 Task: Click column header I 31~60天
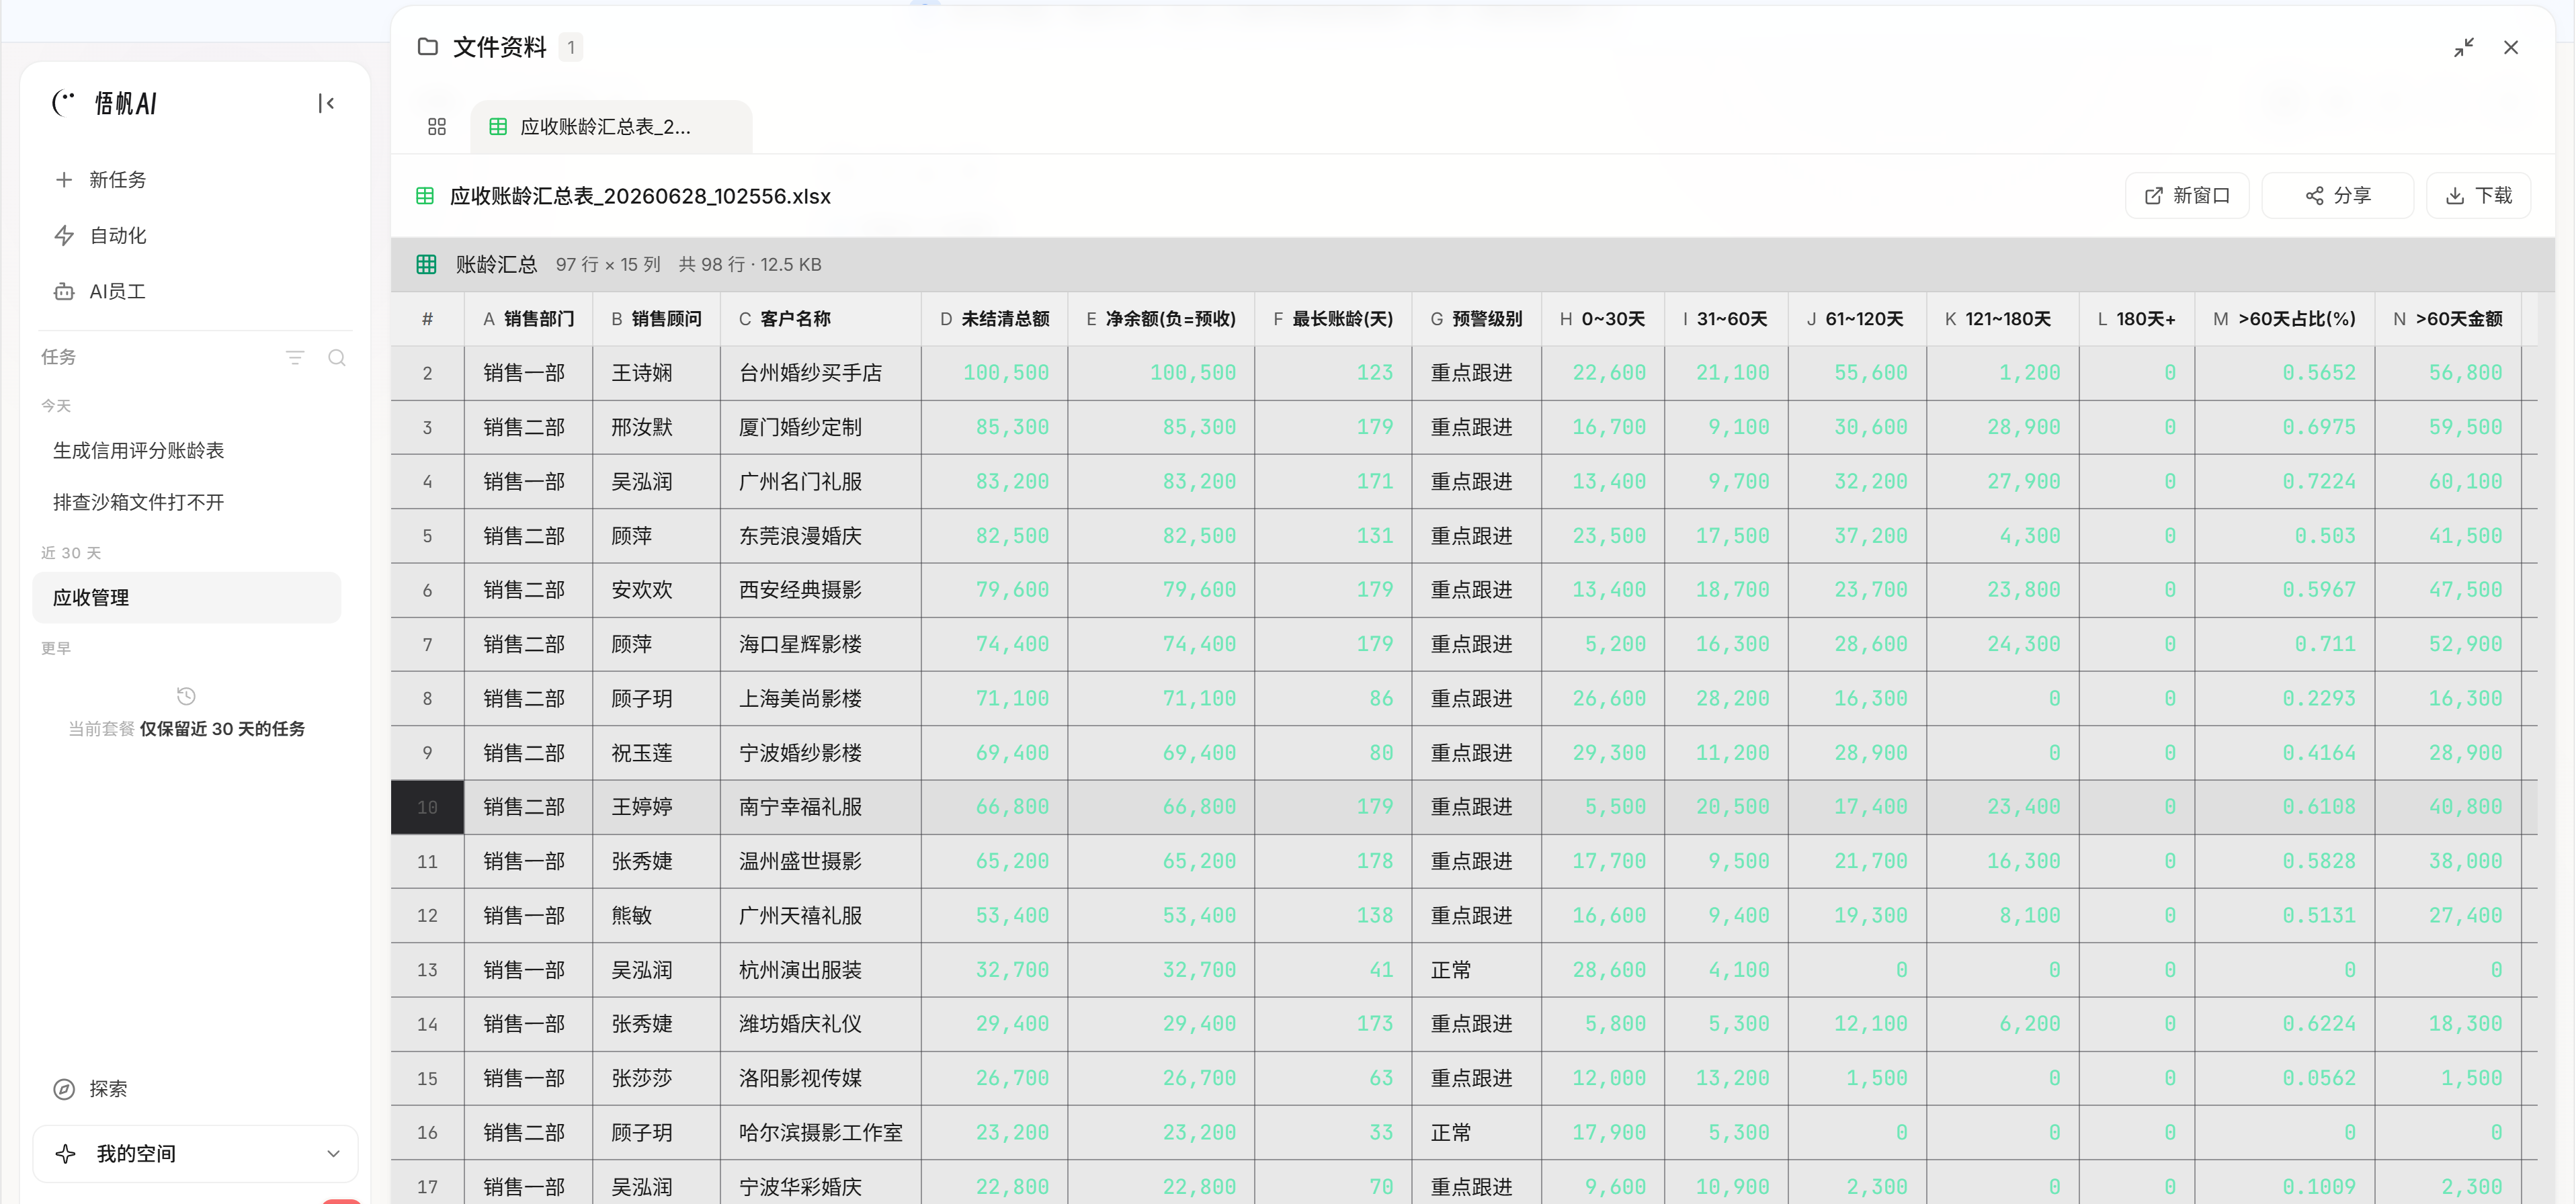(1726, 319)
